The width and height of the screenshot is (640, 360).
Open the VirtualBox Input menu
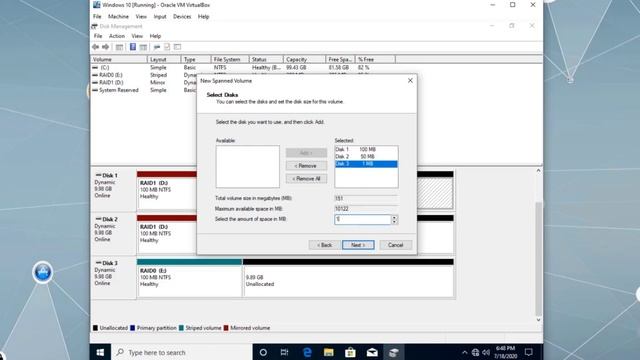tap(160, 16)
